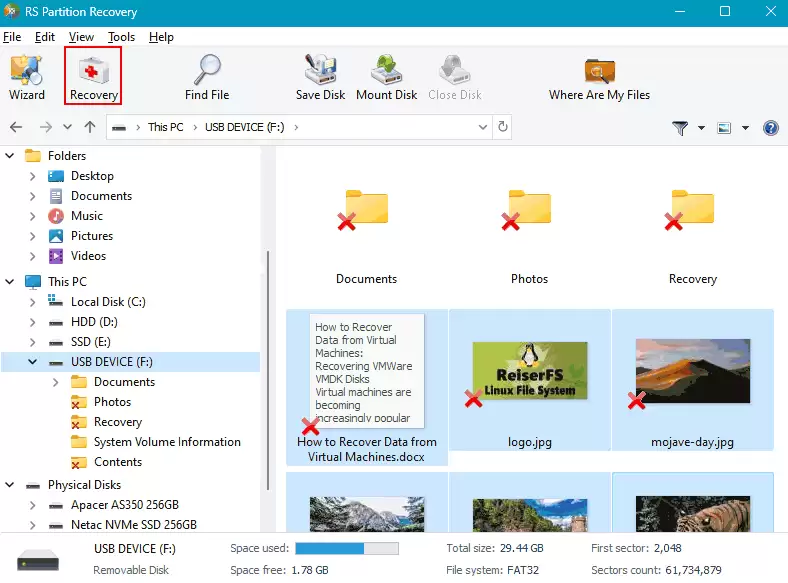
Task: Expand the Local Disk (C:) node
Action: 33,302
